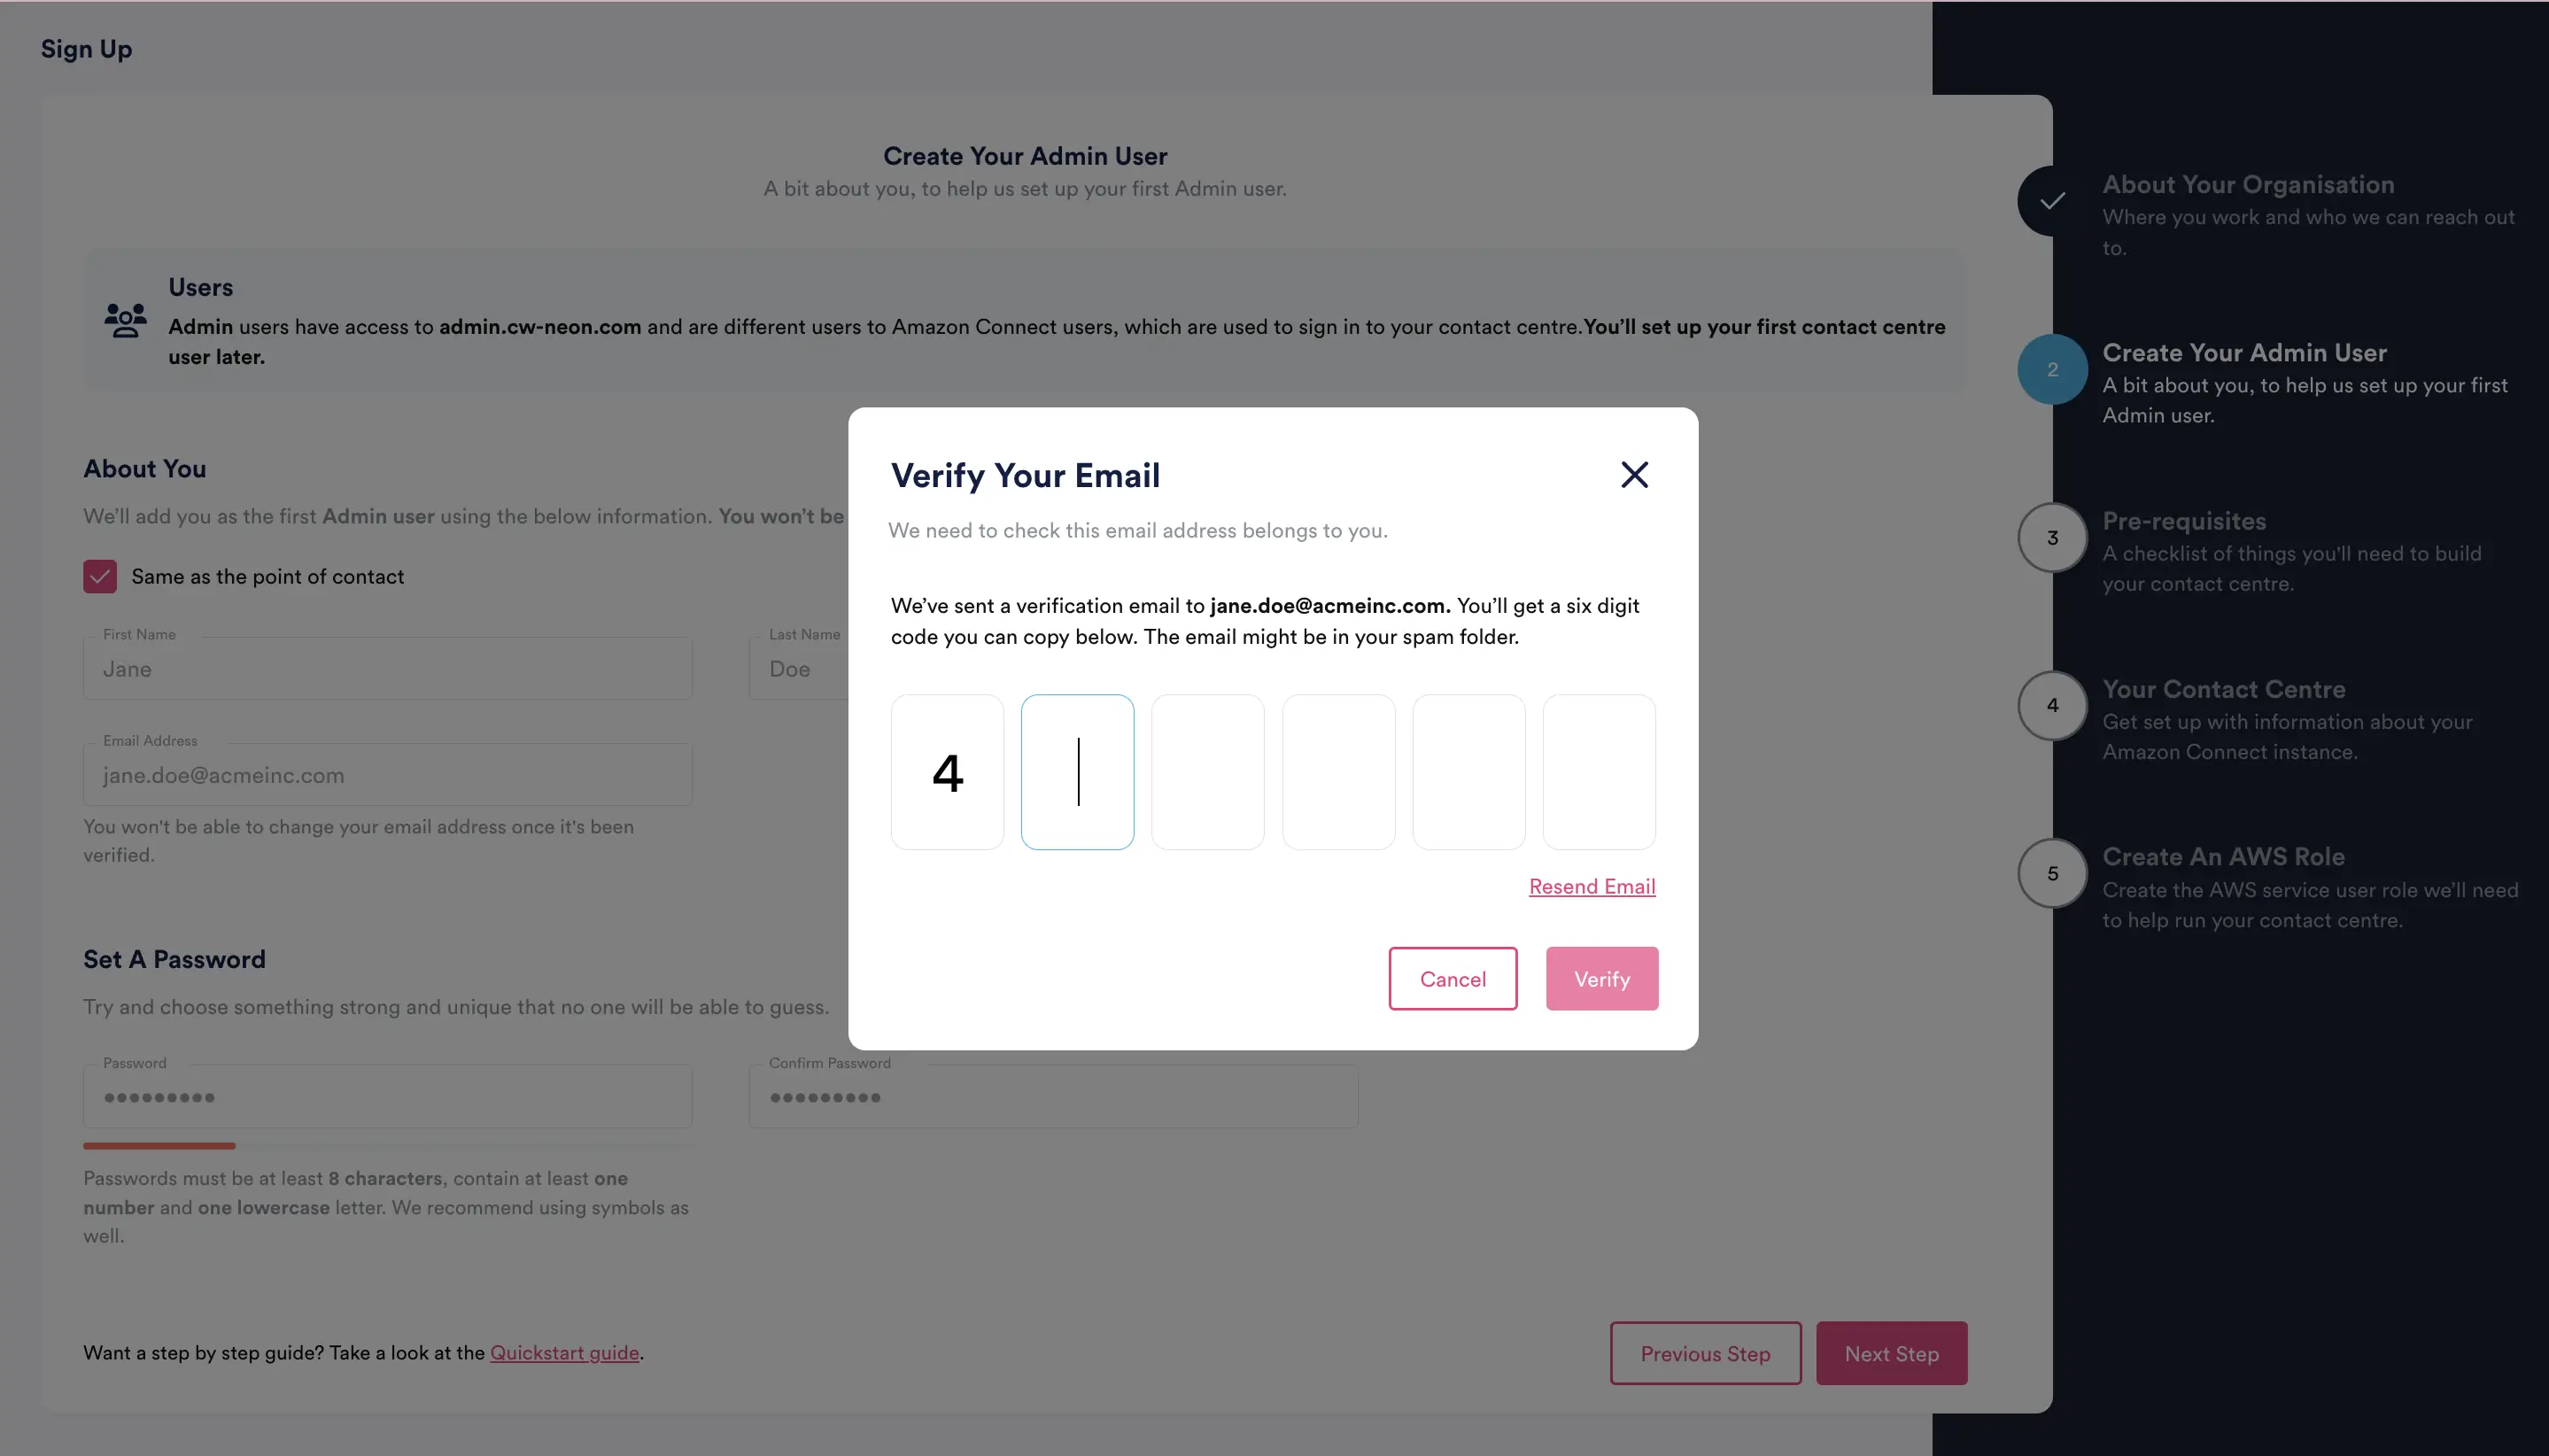
Task: Click the Verify button
Action: pyautogui.click(x=1601, y=978)
